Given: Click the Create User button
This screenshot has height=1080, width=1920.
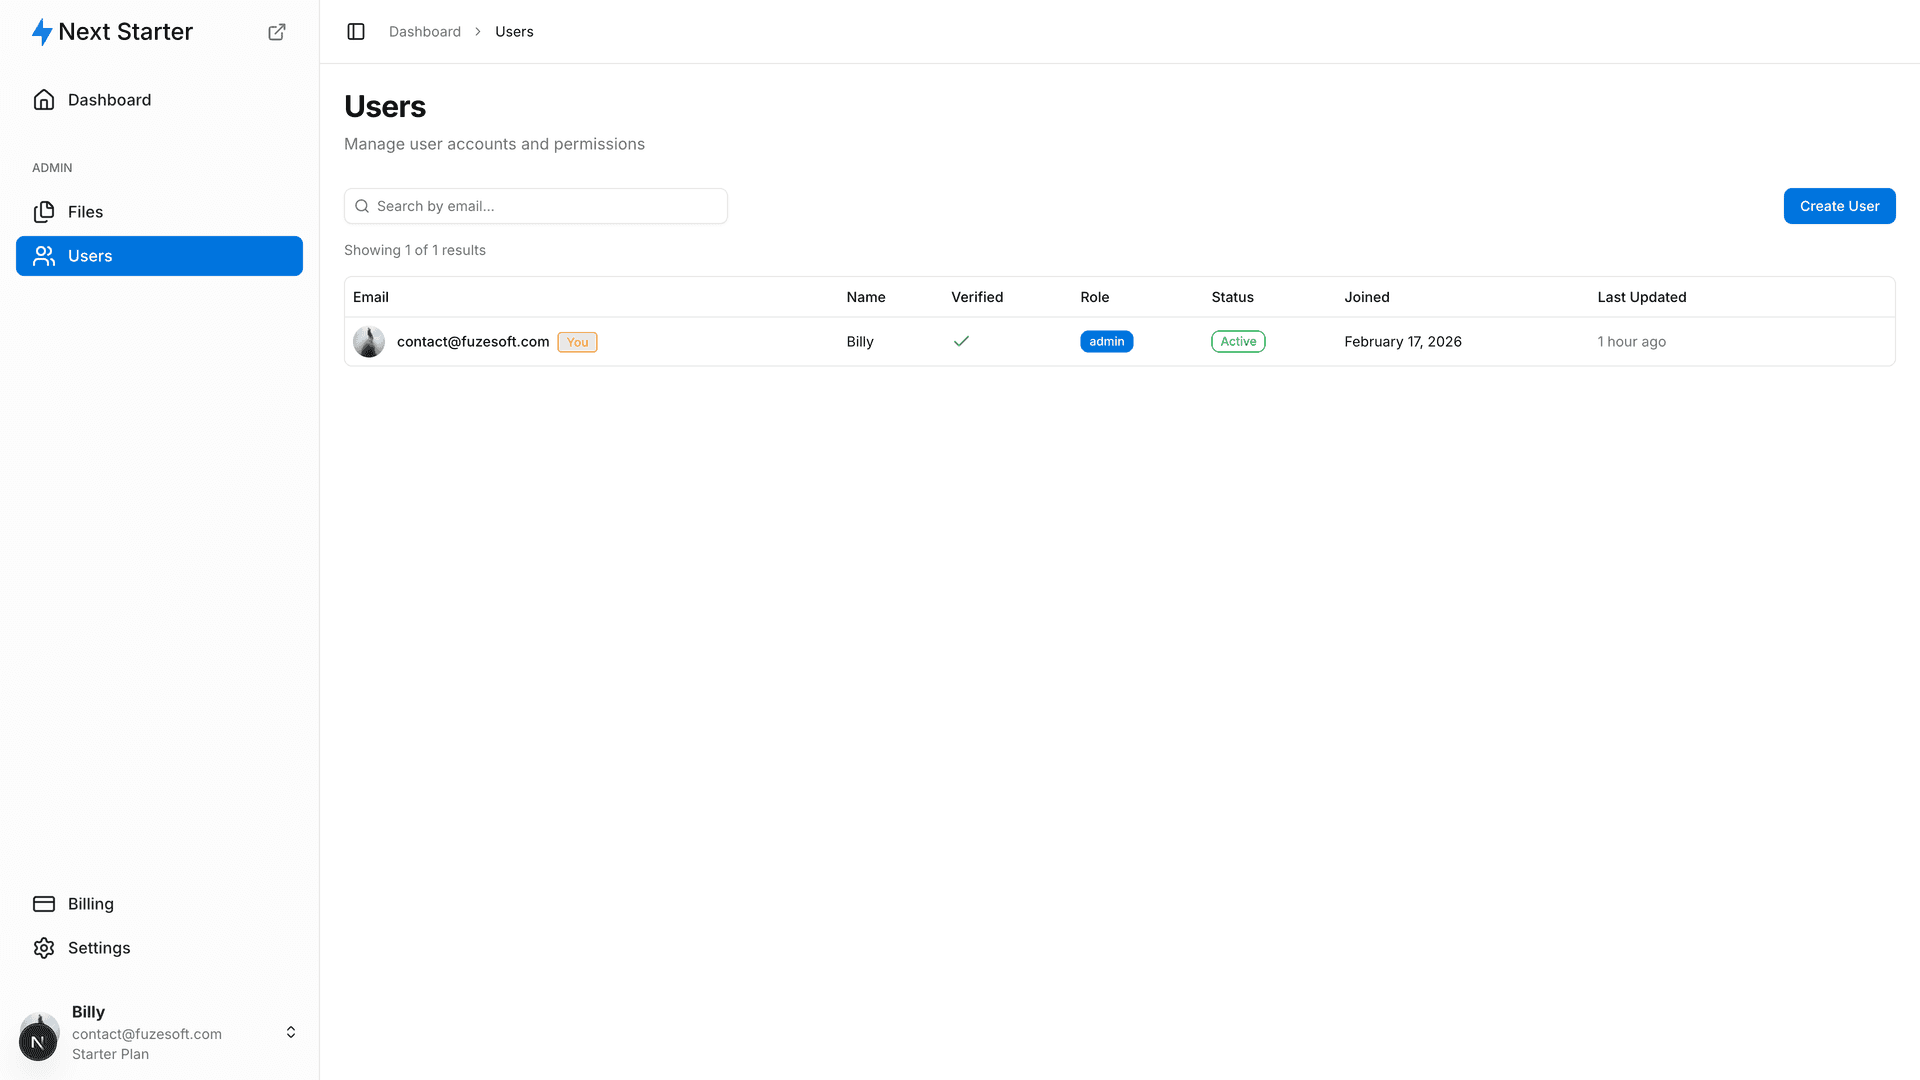Looking at the screenshot, I should (1839, 206).
